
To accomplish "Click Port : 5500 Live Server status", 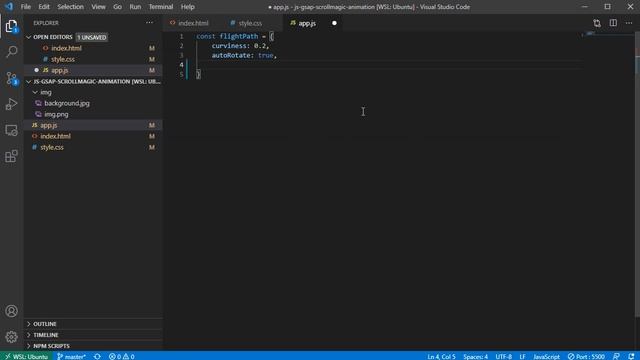I will [x=586, y=356].
